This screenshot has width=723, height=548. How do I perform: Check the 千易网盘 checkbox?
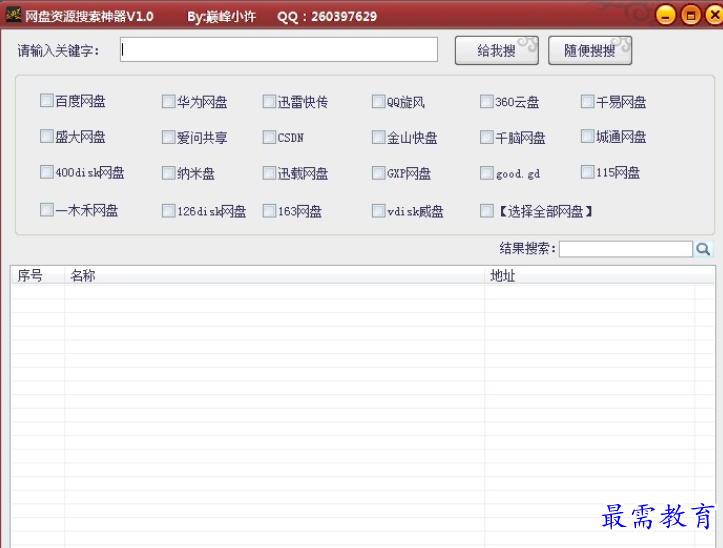(587, 101)
